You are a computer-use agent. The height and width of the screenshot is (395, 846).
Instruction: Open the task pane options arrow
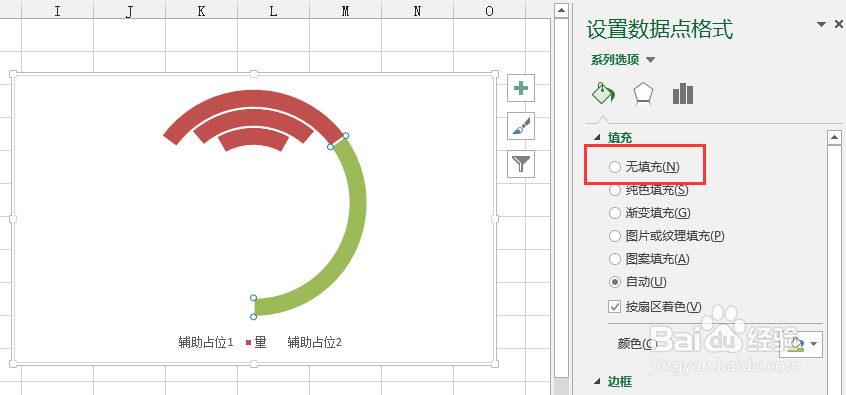(x=822, y=24)
